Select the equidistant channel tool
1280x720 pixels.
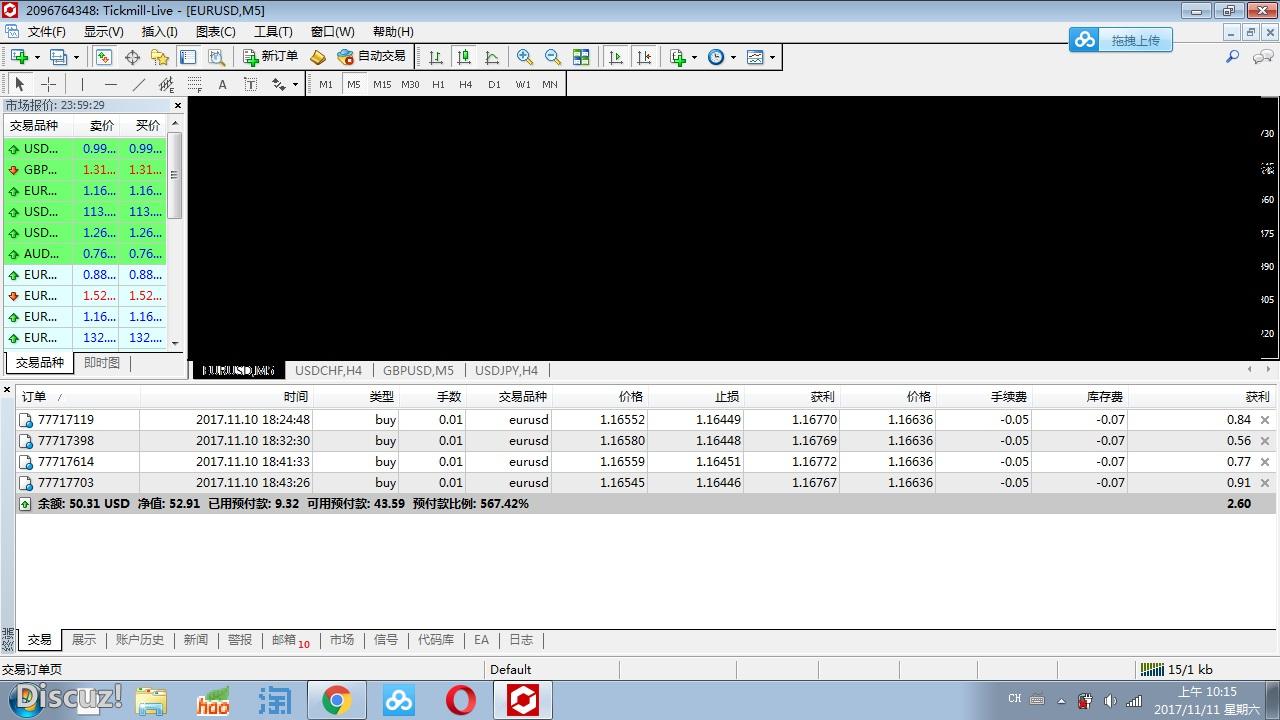[x=167, y=84]
